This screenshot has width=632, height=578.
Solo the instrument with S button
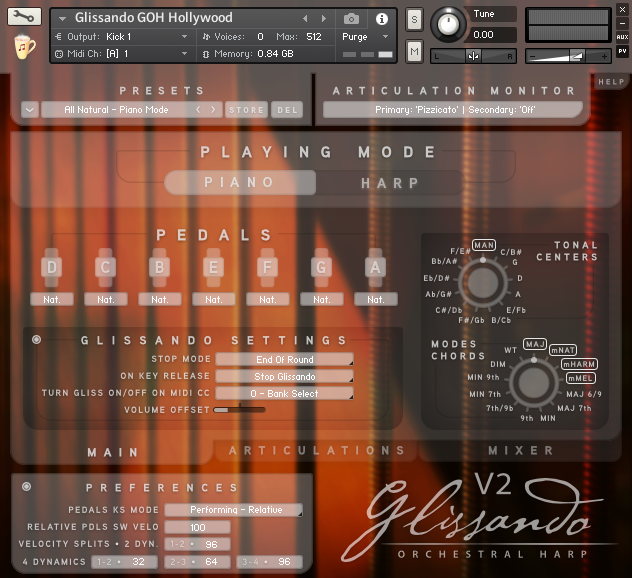[x=414, y=19]
